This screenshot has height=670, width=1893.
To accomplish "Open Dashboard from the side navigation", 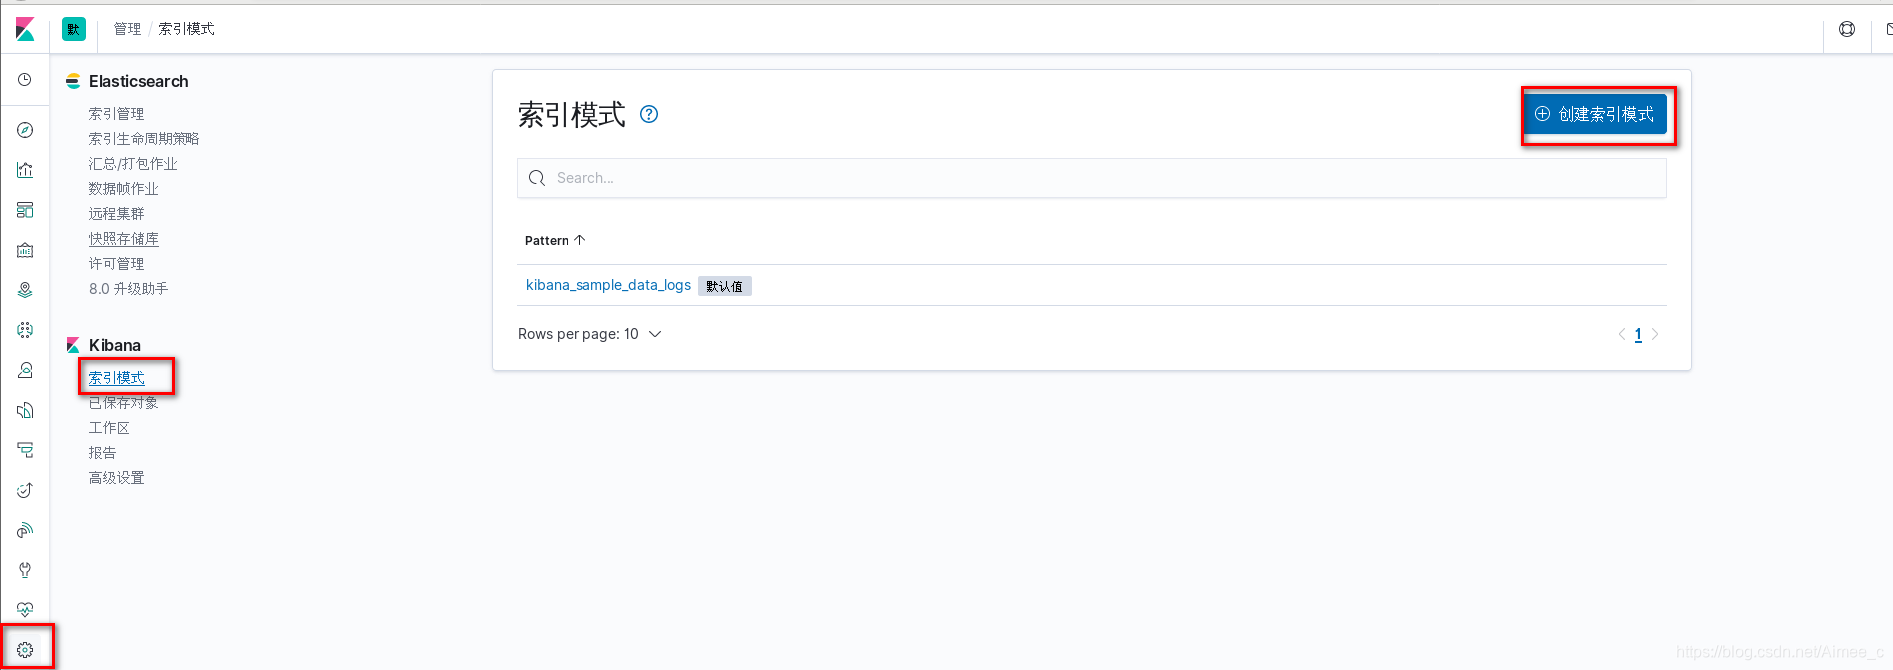I will pyautogui.click(x=25, y=210).
